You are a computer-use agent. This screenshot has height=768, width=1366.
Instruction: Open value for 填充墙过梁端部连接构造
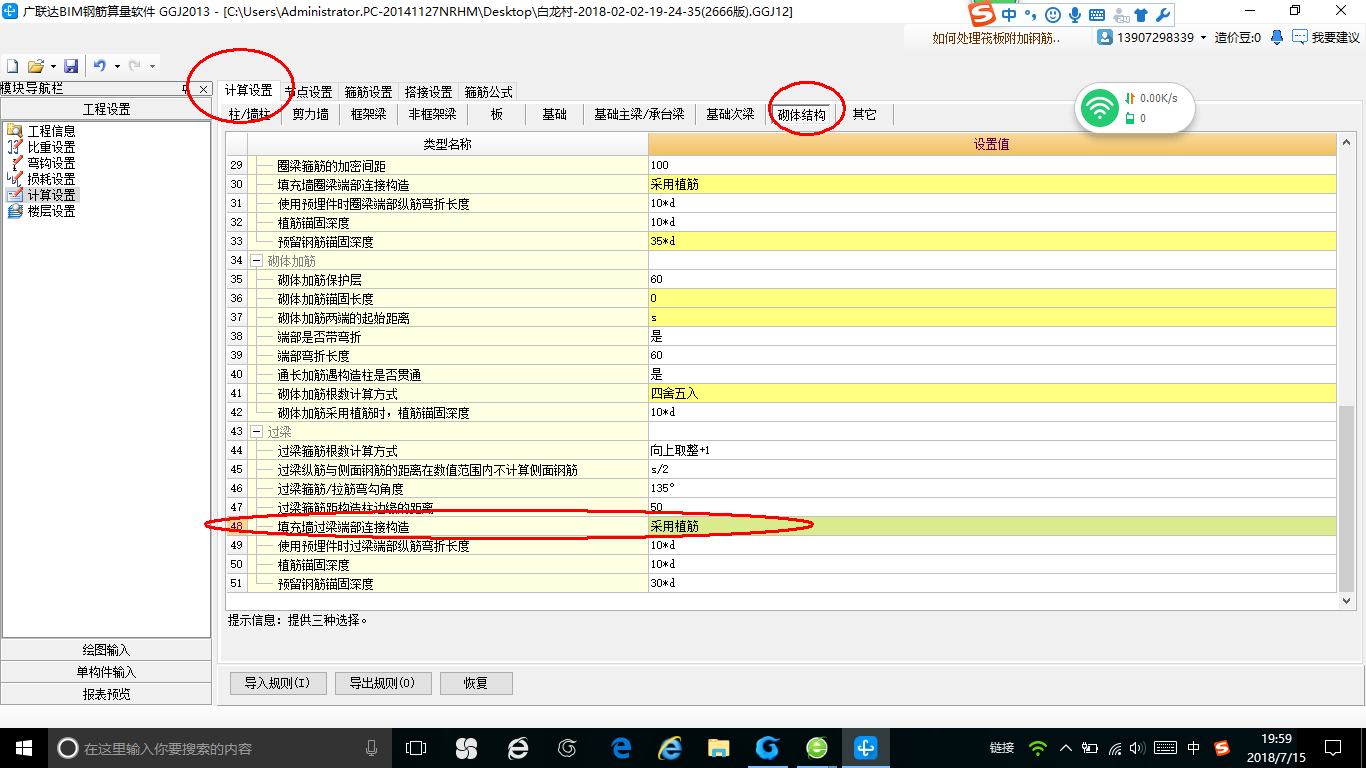[992, 527]
